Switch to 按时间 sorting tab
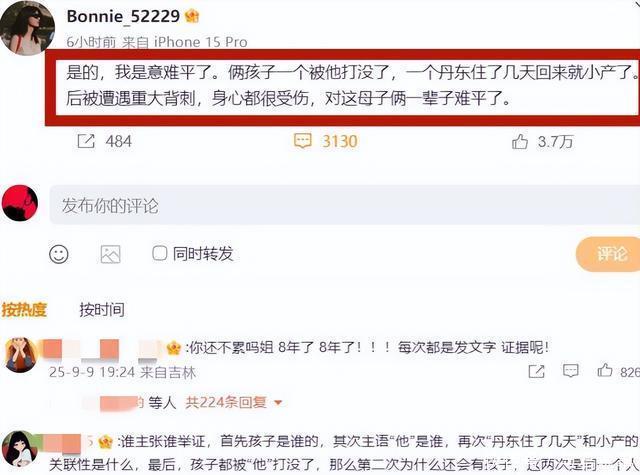The width and height of the screenshot is (640, 475). click(x=102, y=310)
